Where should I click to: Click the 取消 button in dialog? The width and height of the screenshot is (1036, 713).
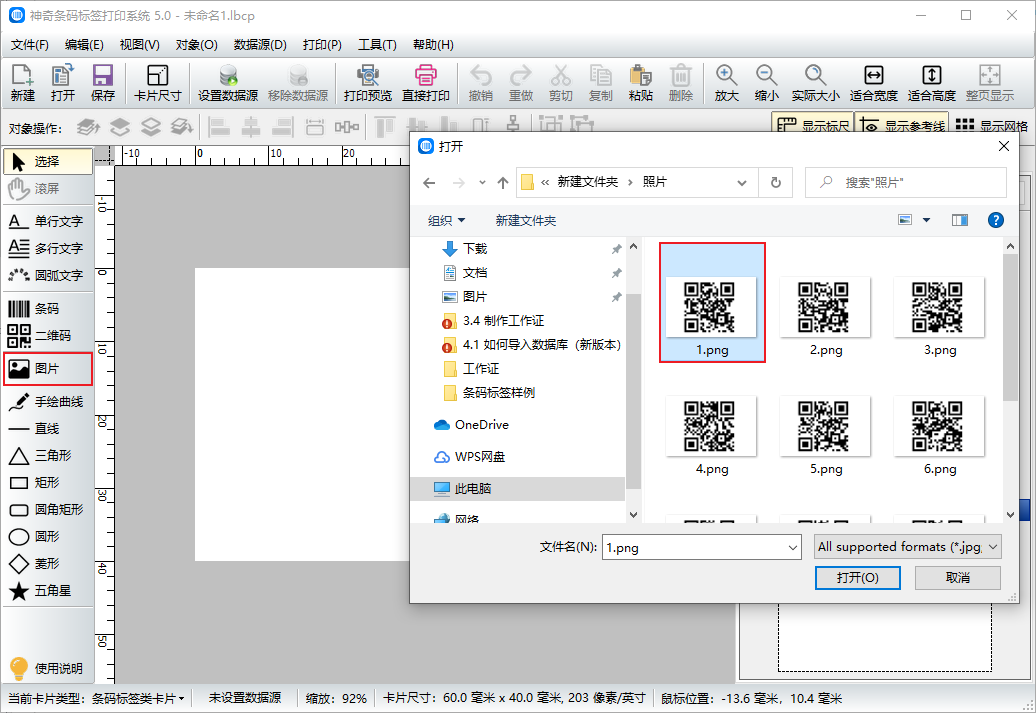957,578
